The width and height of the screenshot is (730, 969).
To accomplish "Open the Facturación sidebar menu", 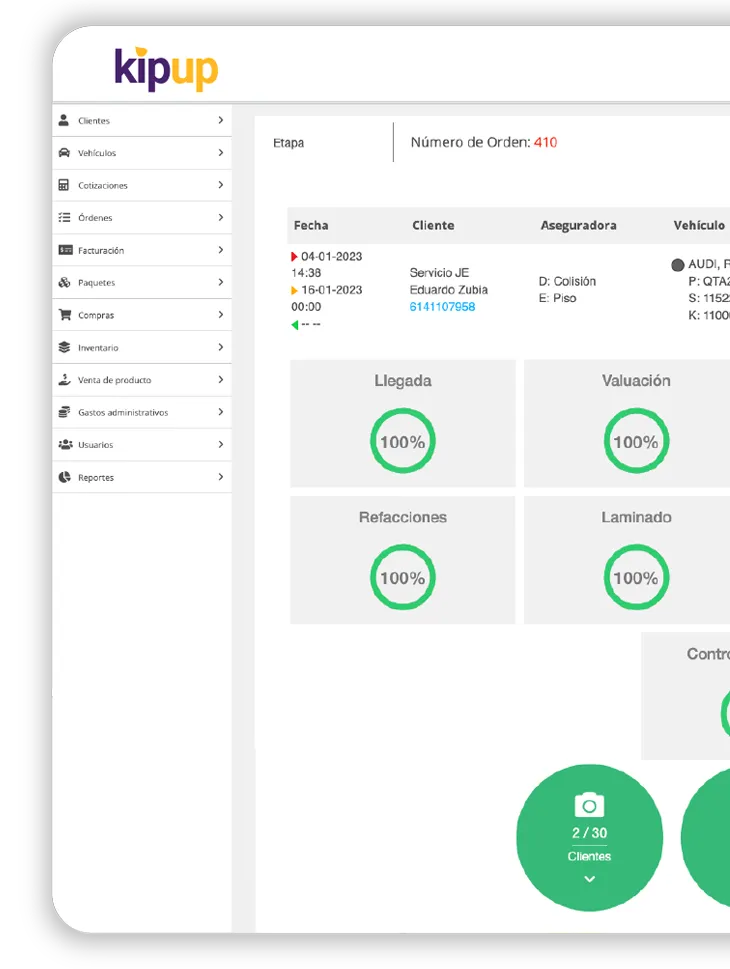I will pos(142,250).
